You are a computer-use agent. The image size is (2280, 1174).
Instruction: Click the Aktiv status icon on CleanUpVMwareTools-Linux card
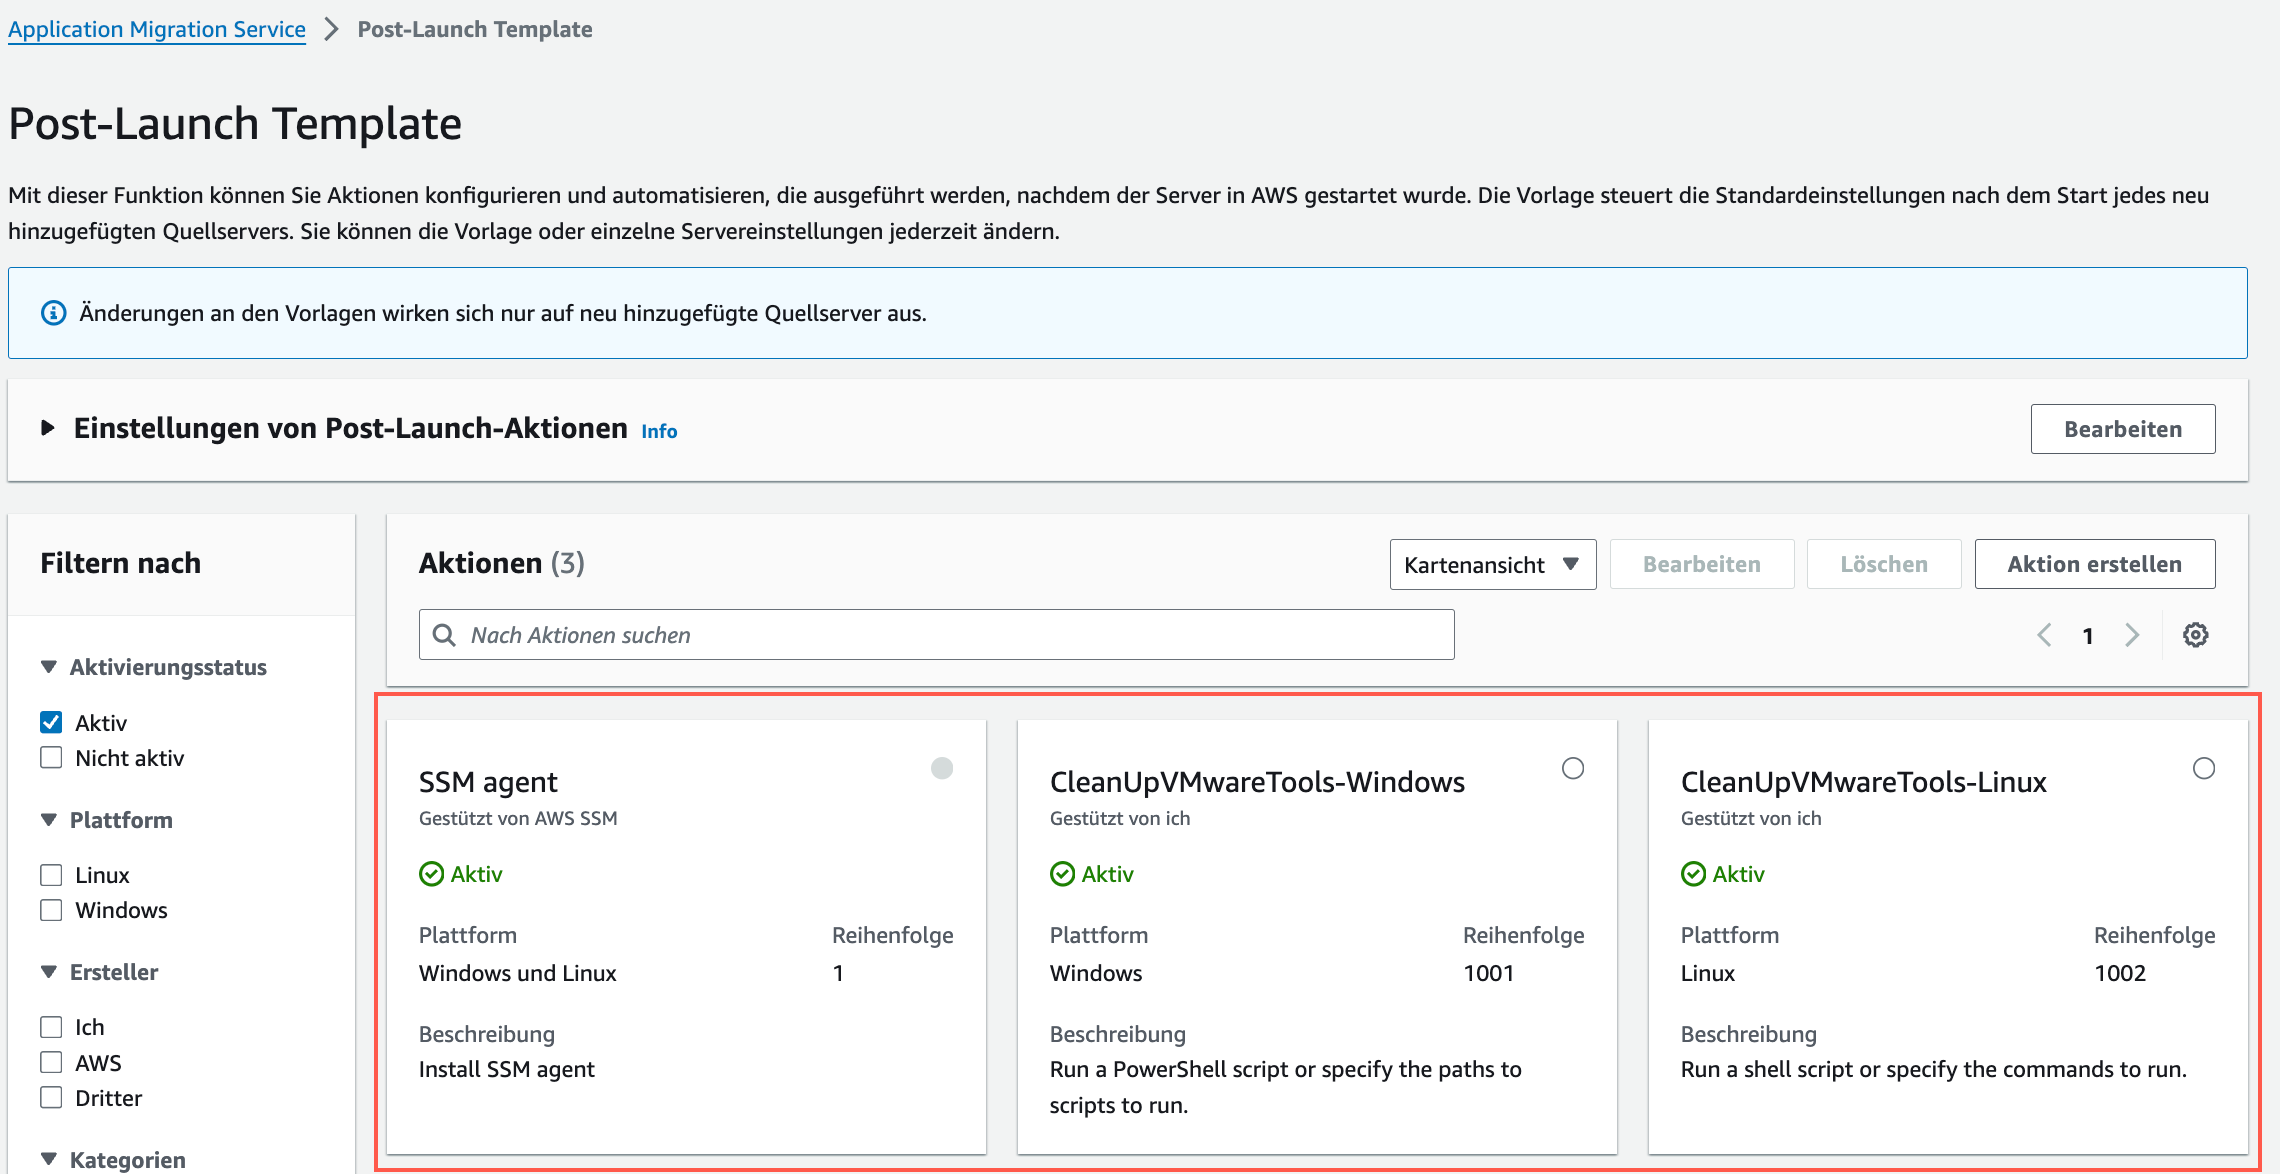coord(1693,874)
